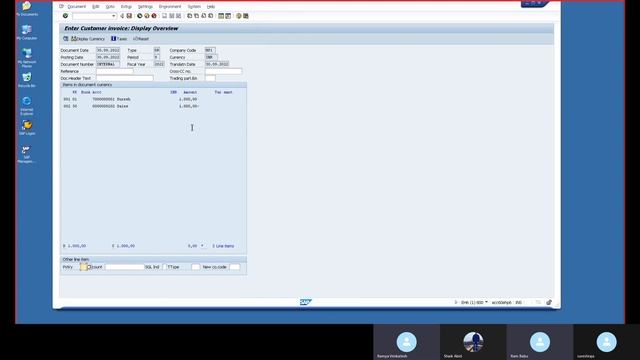Click the Document Date field
Image resolution: width=640 pixels, height=360 pixels.
(108, 50)
